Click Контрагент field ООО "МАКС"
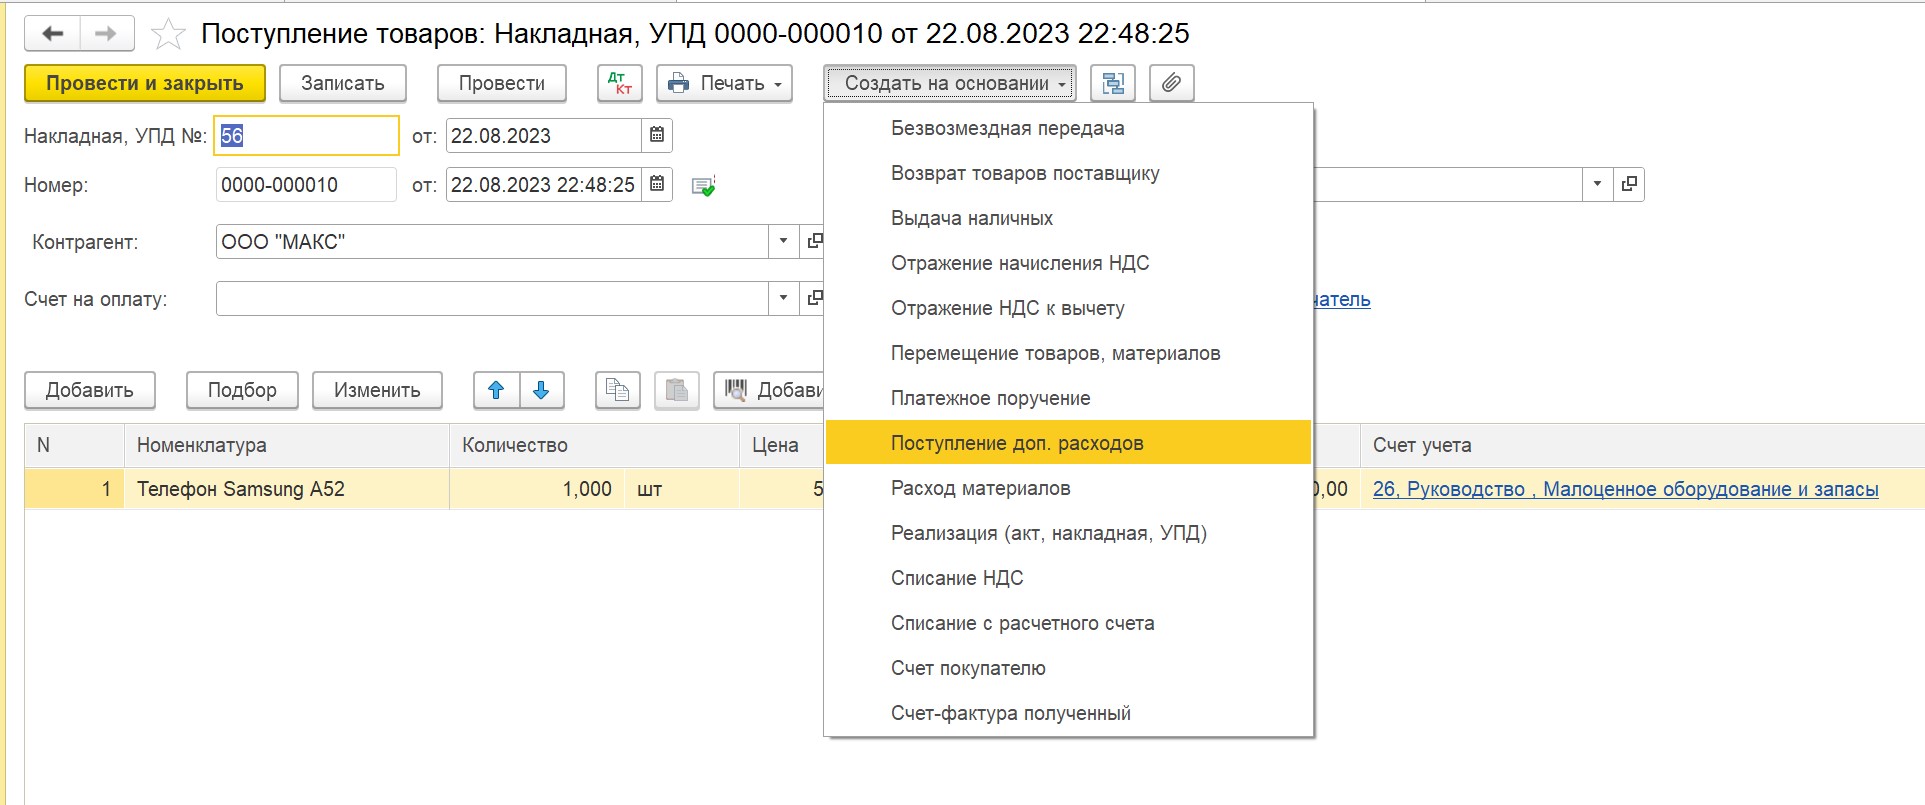The height and width of the screenshot is (805, 1925). pyautogui.click(x=492, y=241)
